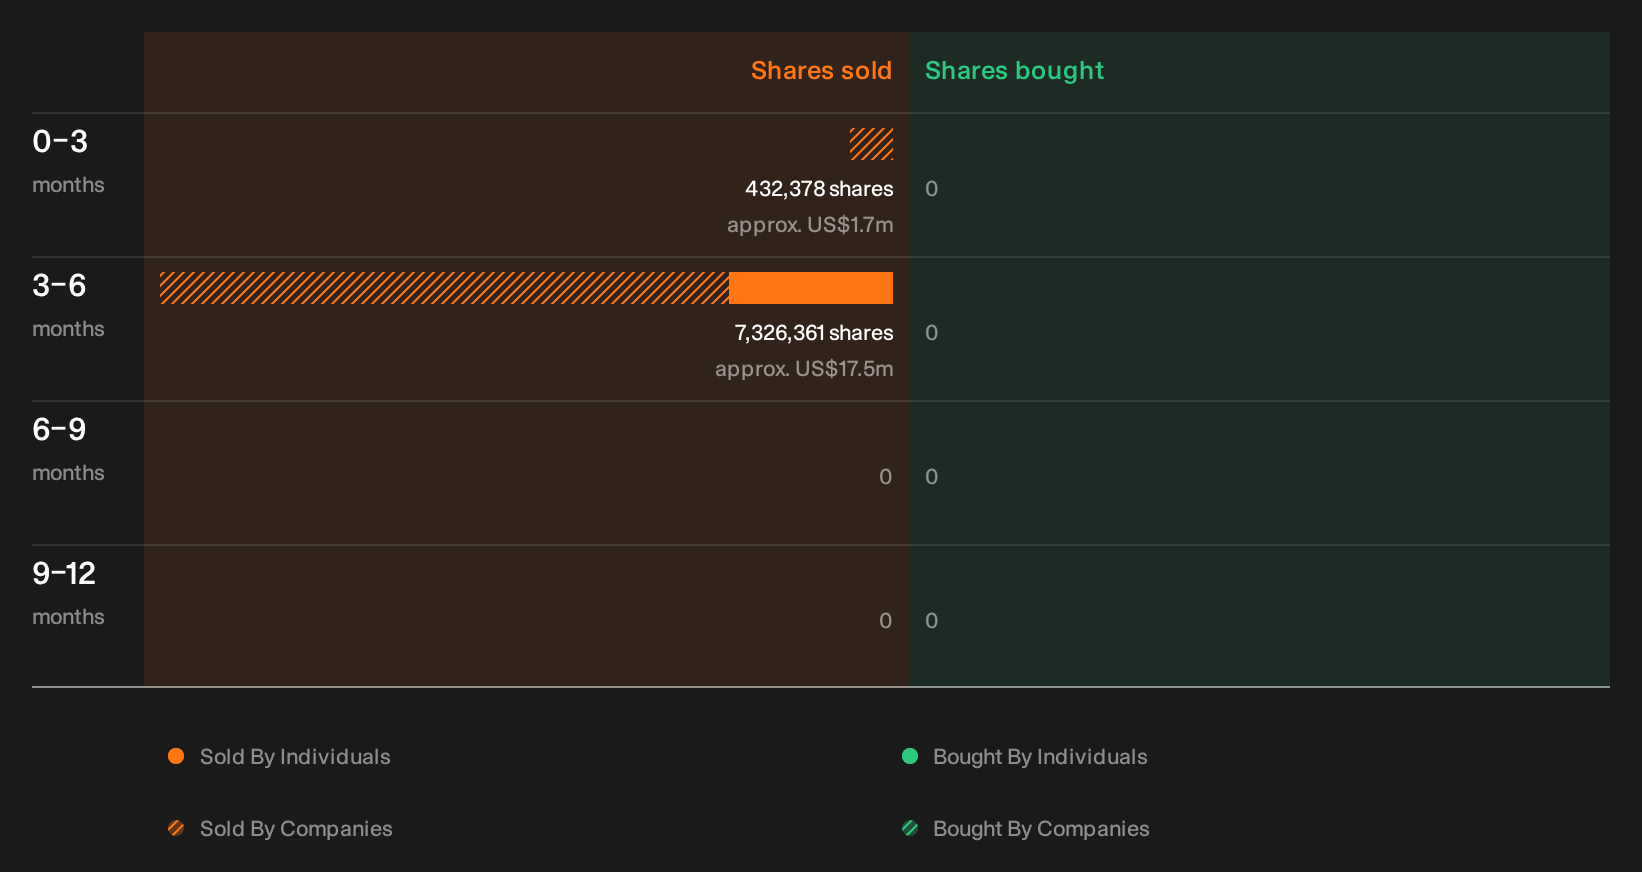Click the 6-9 months row label
The width and height of the screenshot is (1642, 872).
pos(68,449)
